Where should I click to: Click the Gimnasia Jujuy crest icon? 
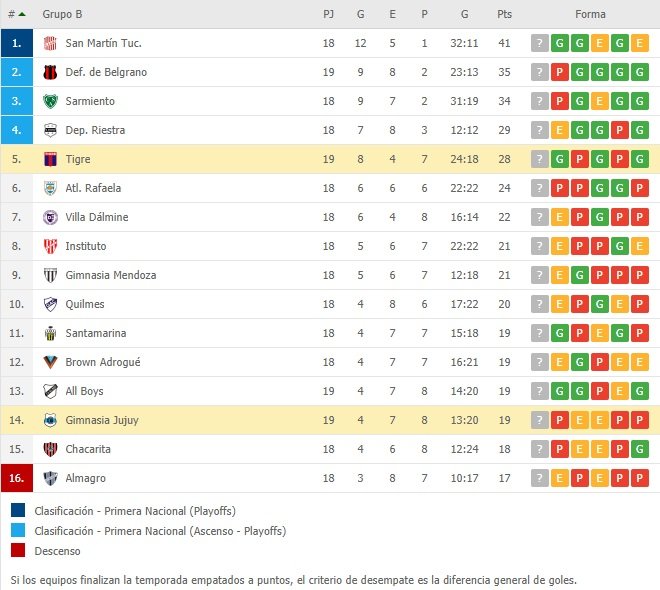(50, 420)
